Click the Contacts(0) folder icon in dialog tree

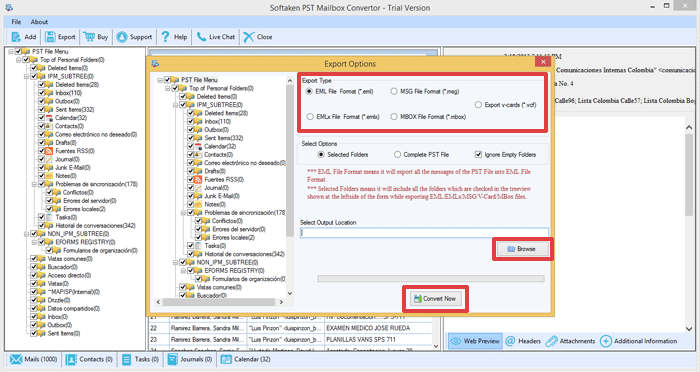tap(199, 155)
